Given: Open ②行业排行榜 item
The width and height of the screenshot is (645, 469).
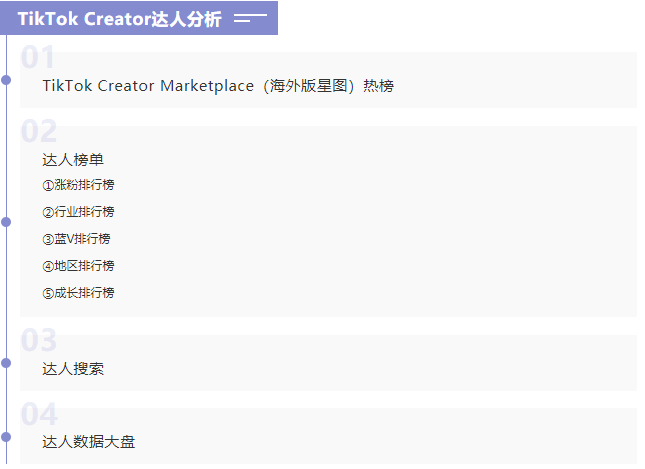Looking at the screenshot, I should pyautogui.click(x=78, y=212).
